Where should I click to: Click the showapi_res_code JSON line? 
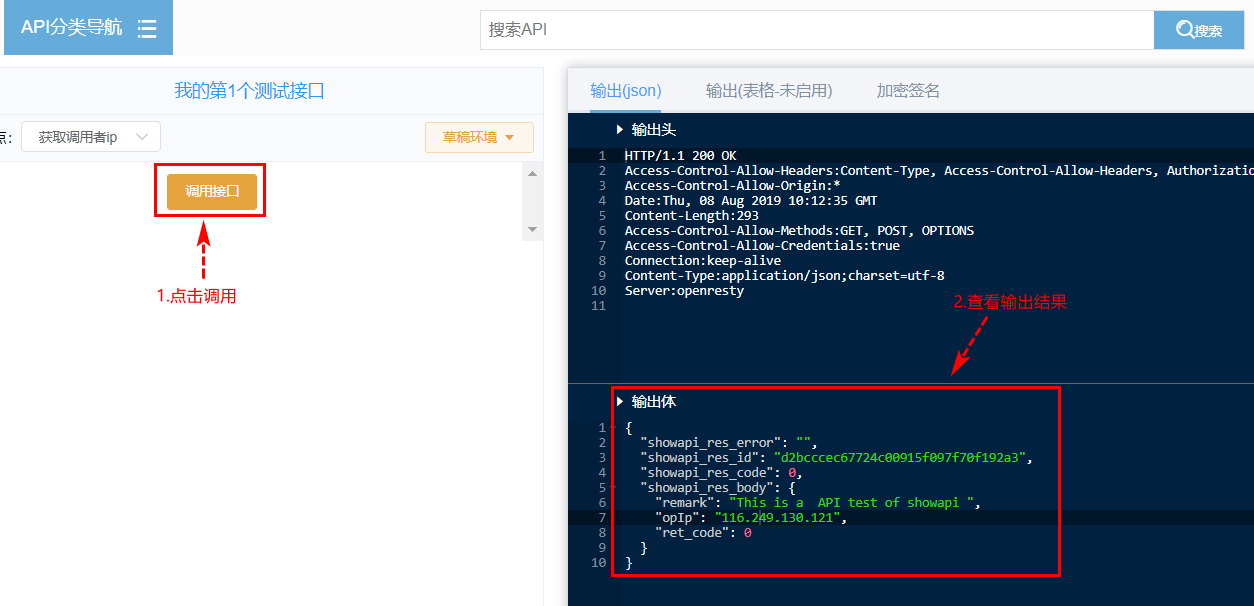722,473
